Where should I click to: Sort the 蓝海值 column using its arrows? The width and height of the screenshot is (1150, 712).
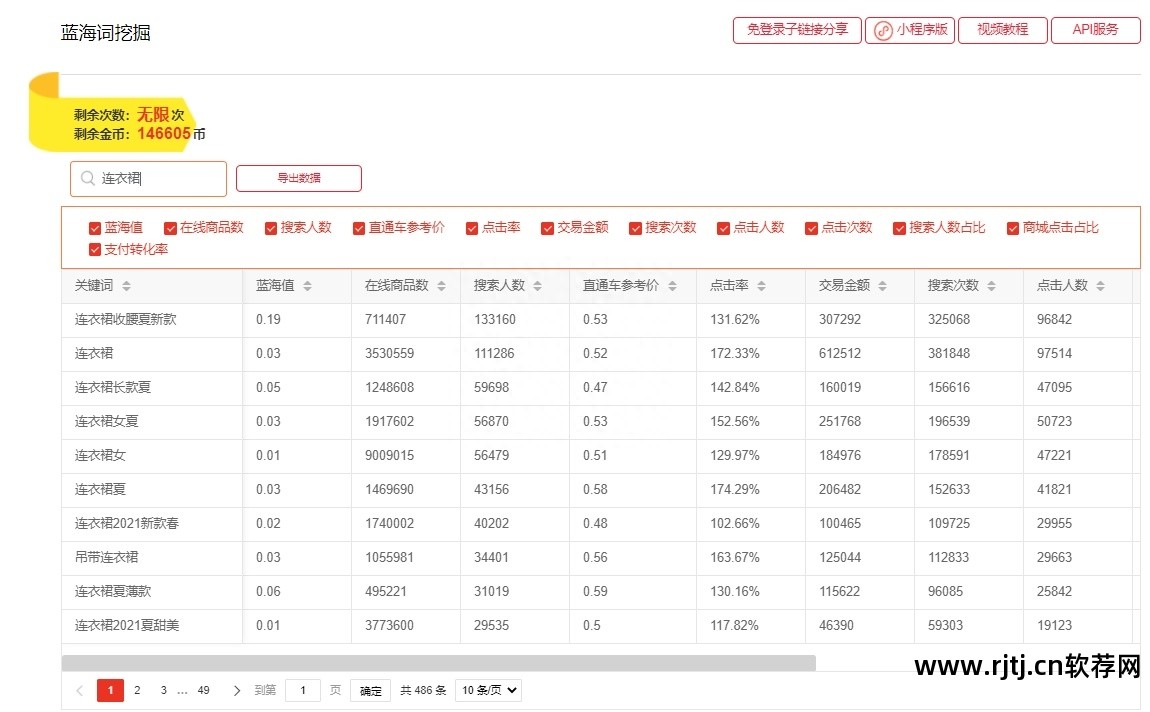(x=307, y=286)
